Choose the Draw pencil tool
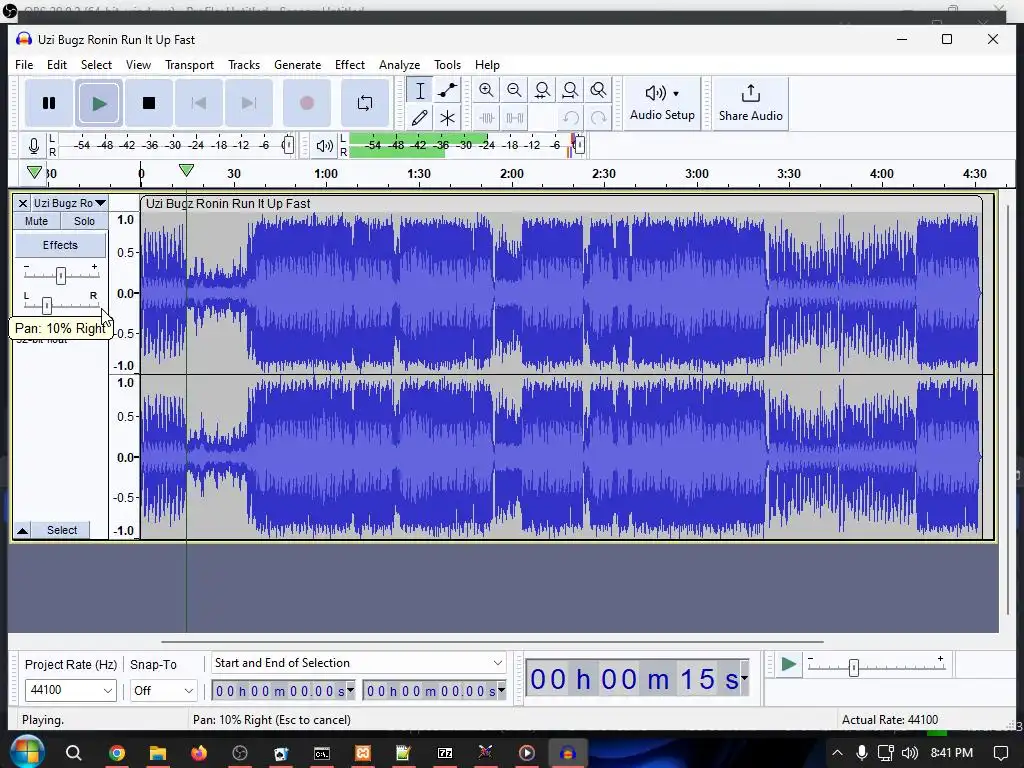Viewport: 1024px width, 768px height. click(420, 118)
